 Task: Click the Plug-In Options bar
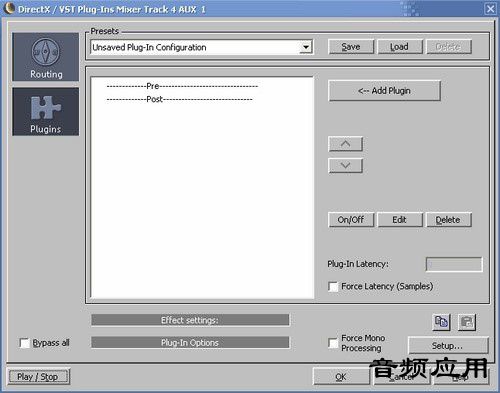coord(190,342)
